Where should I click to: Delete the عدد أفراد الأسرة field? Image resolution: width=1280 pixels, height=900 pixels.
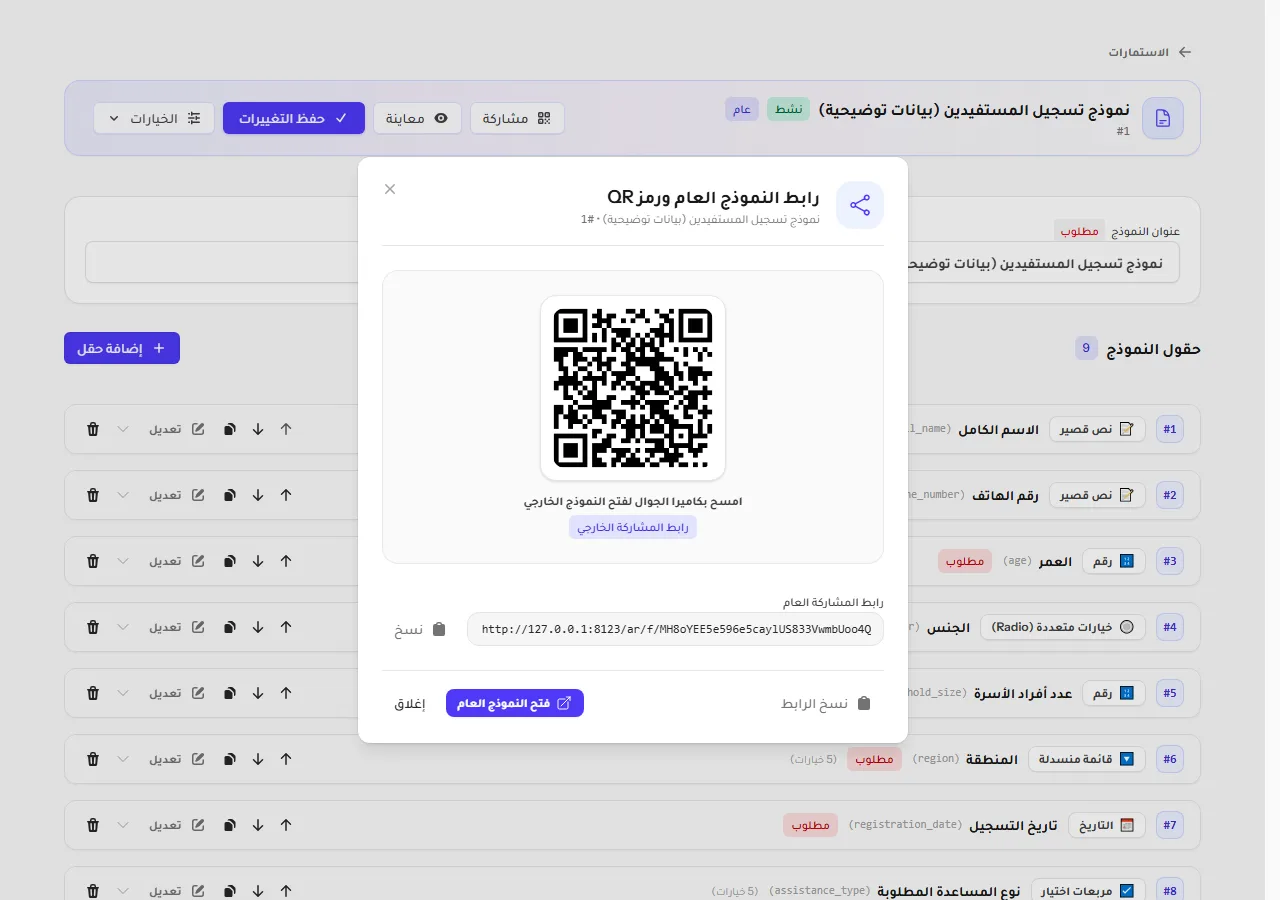click(93, 693)
